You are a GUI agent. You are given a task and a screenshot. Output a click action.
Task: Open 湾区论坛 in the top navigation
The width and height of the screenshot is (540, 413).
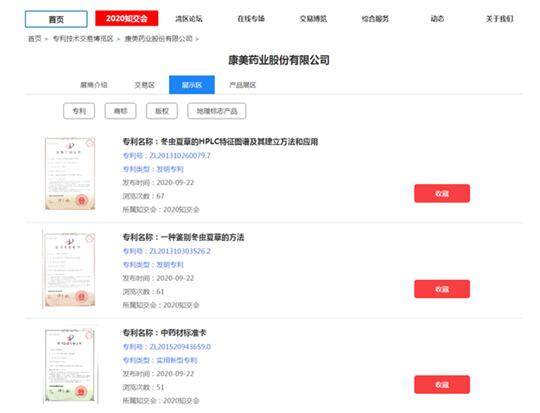(x=189, y=19)
